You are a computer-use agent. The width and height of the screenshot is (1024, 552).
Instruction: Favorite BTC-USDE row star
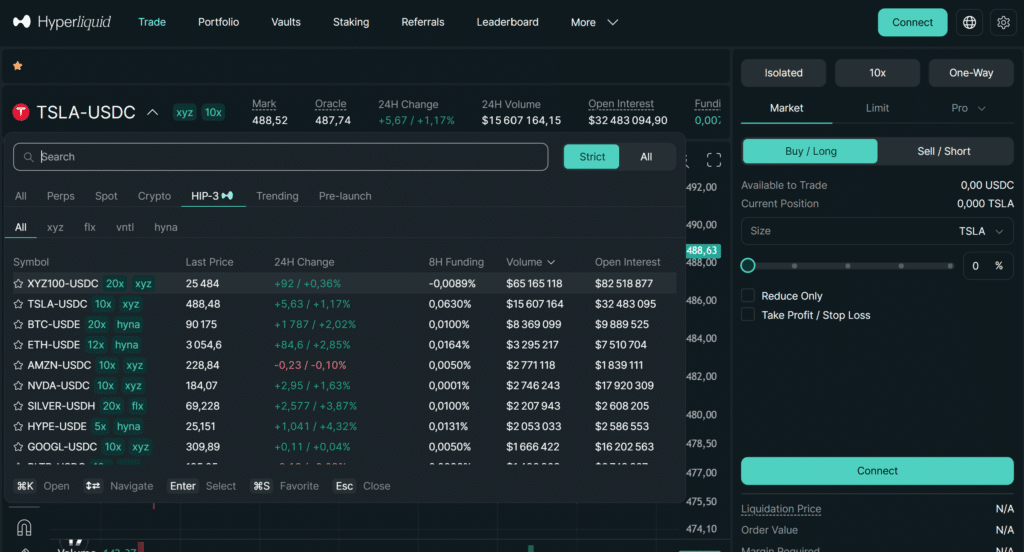pyautogui.click(x=18, y=324)
